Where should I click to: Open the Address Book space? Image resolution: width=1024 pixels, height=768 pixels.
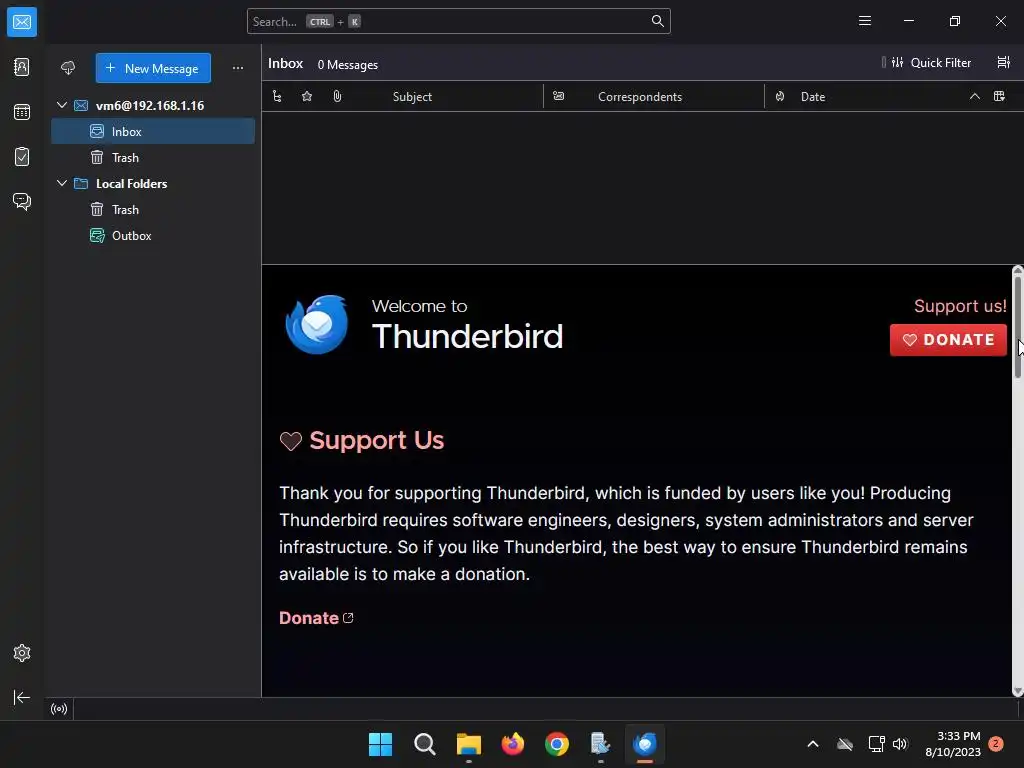(22, 67)
